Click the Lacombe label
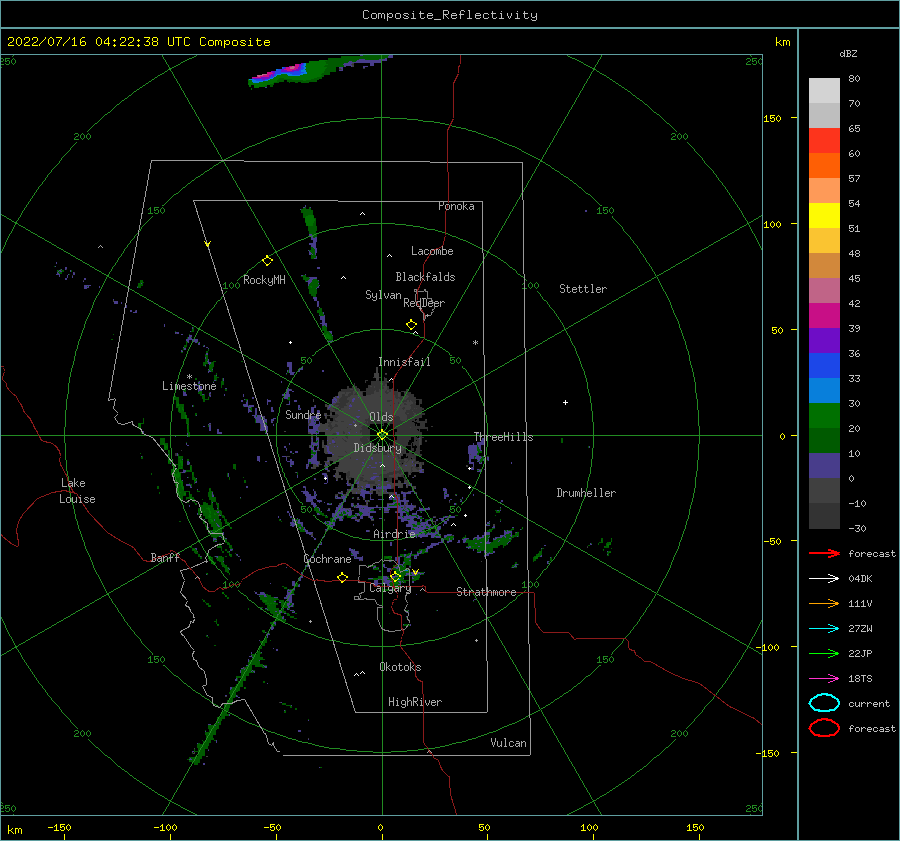This screenshot has height=841, width=900. (432, 251)
